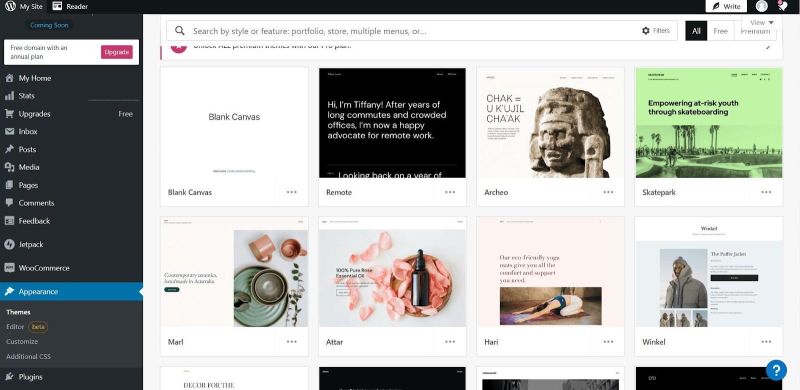Open the Marl ceramics theme preview

click(234, 272)
